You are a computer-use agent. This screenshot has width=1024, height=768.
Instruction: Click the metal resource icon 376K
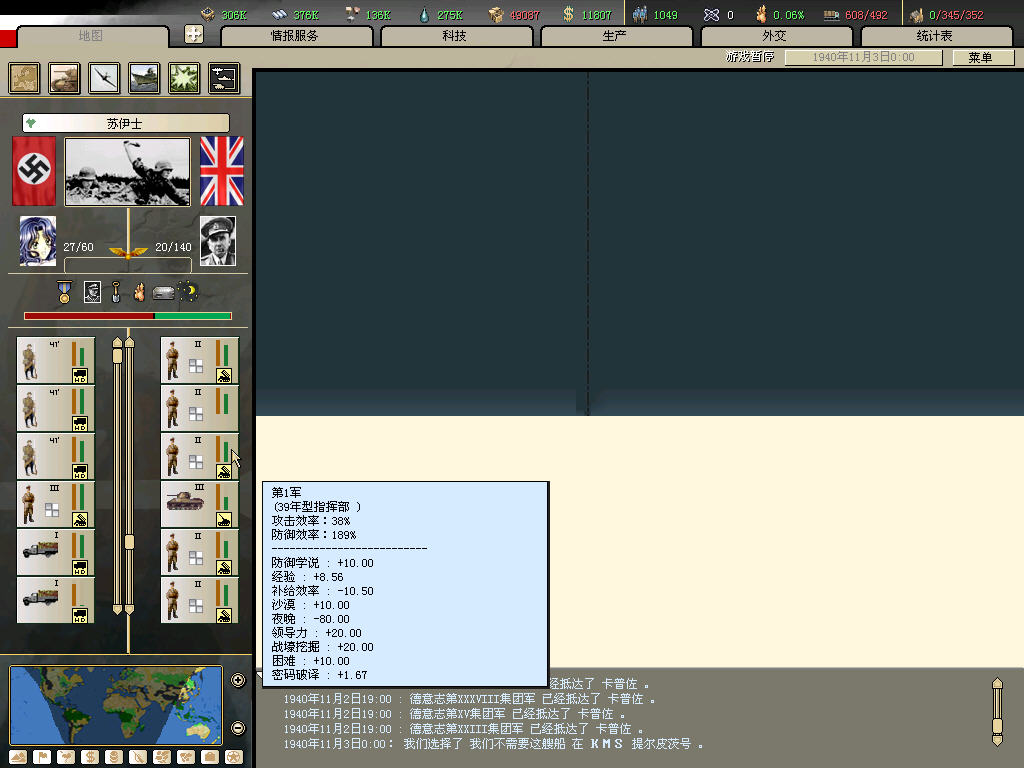tap(280, 14)
